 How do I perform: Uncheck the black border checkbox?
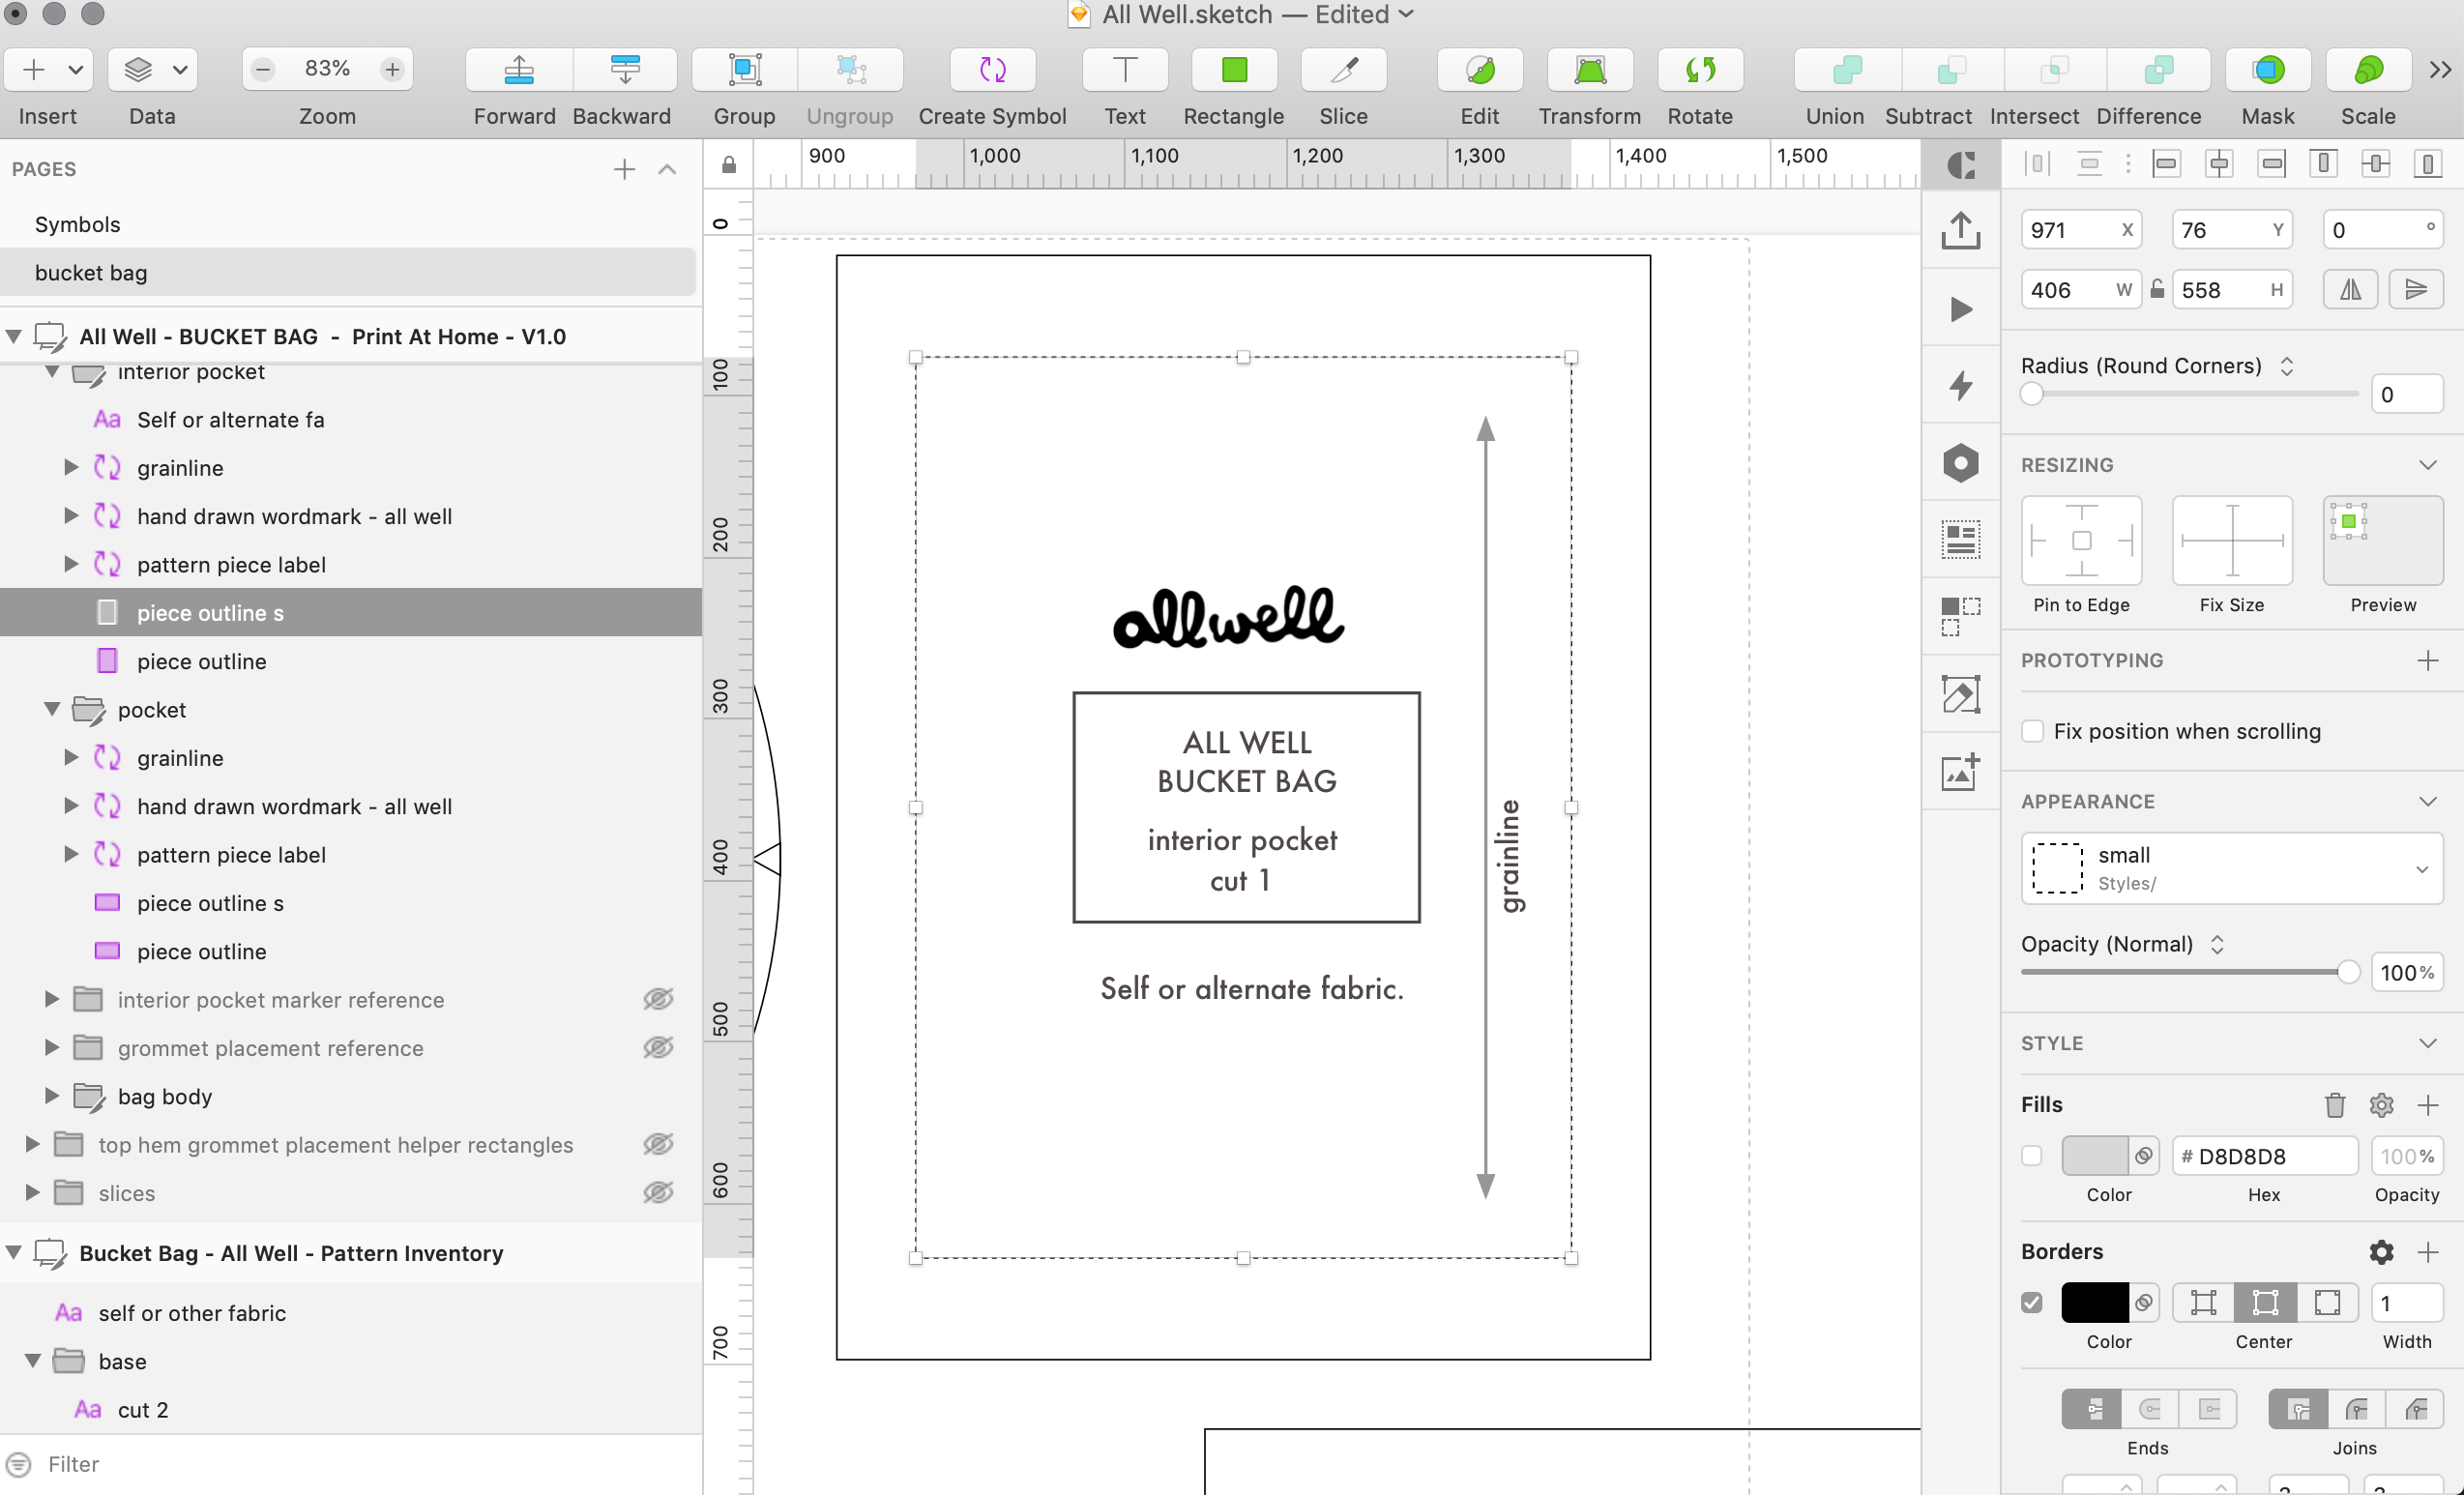click(x=2031, y=1303)
